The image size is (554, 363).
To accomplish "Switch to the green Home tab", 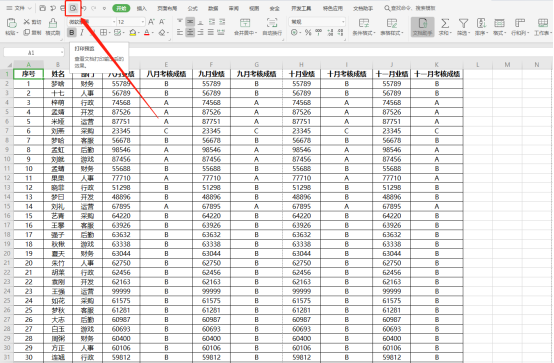I will [121, 8].
